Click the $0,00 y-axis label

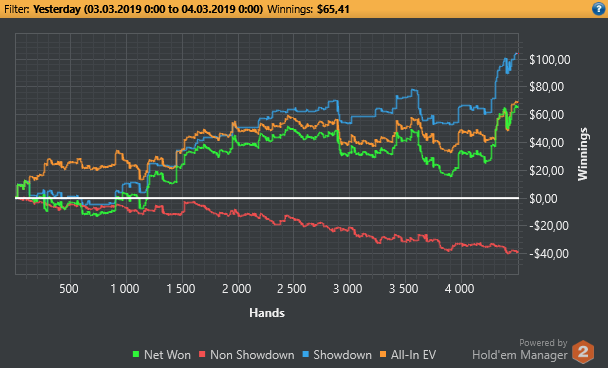click(x=544, y=199)
